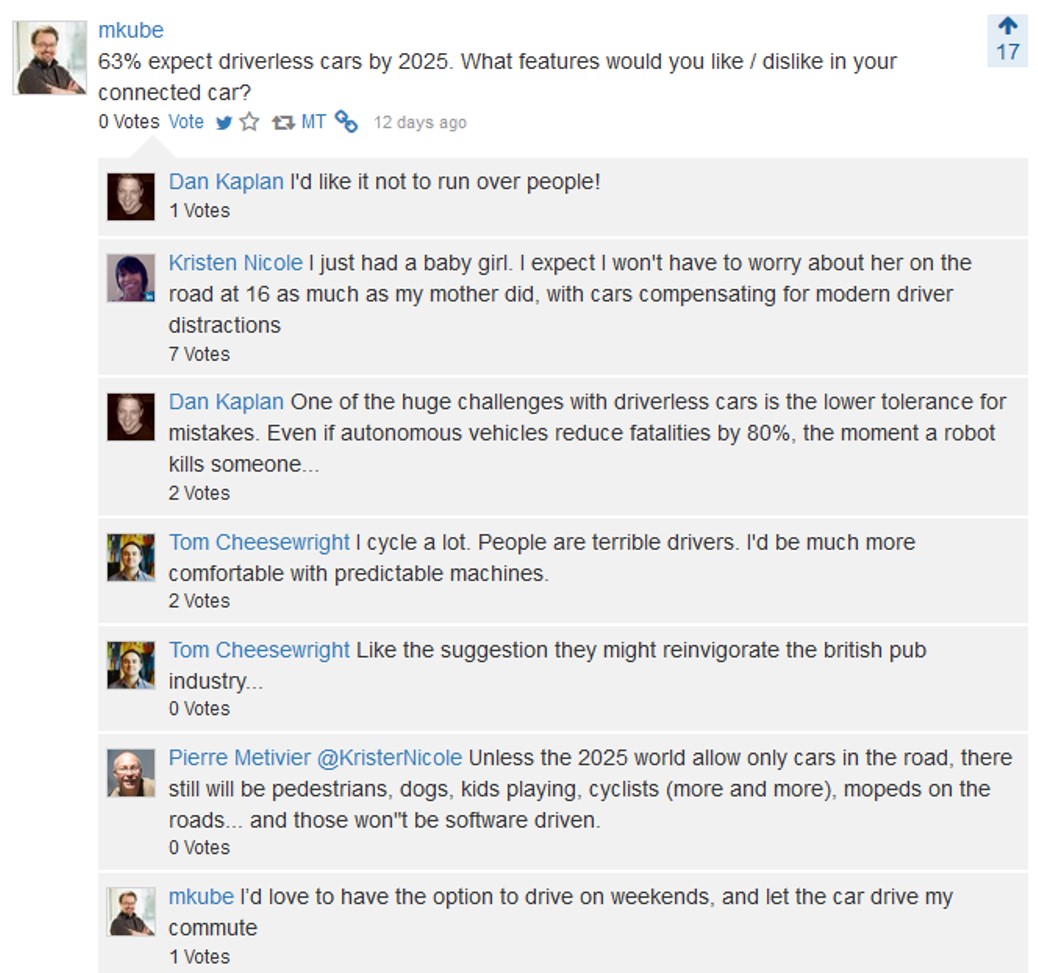Image resolution: width=1038 pixels, height=973 pixels.
Task: Open the @KristerNicole mention link
Action: (x=389, y=758)
